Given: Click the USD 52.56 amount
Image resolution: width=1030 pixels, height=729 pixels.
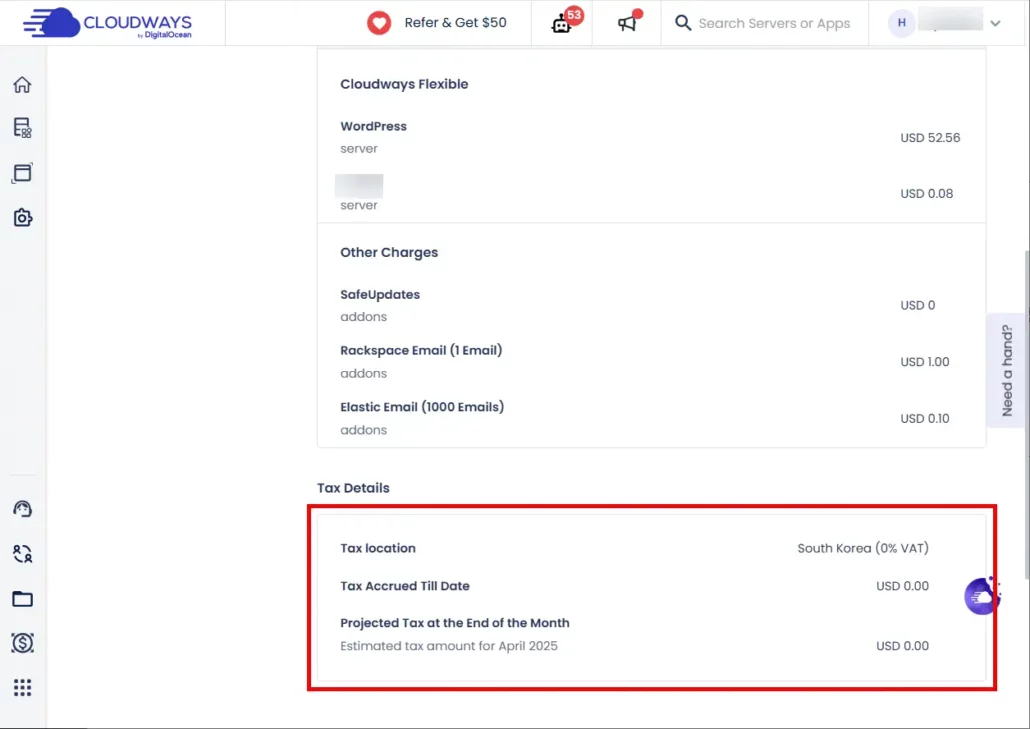Looking at the screenshot, I should tap(929, 138).
